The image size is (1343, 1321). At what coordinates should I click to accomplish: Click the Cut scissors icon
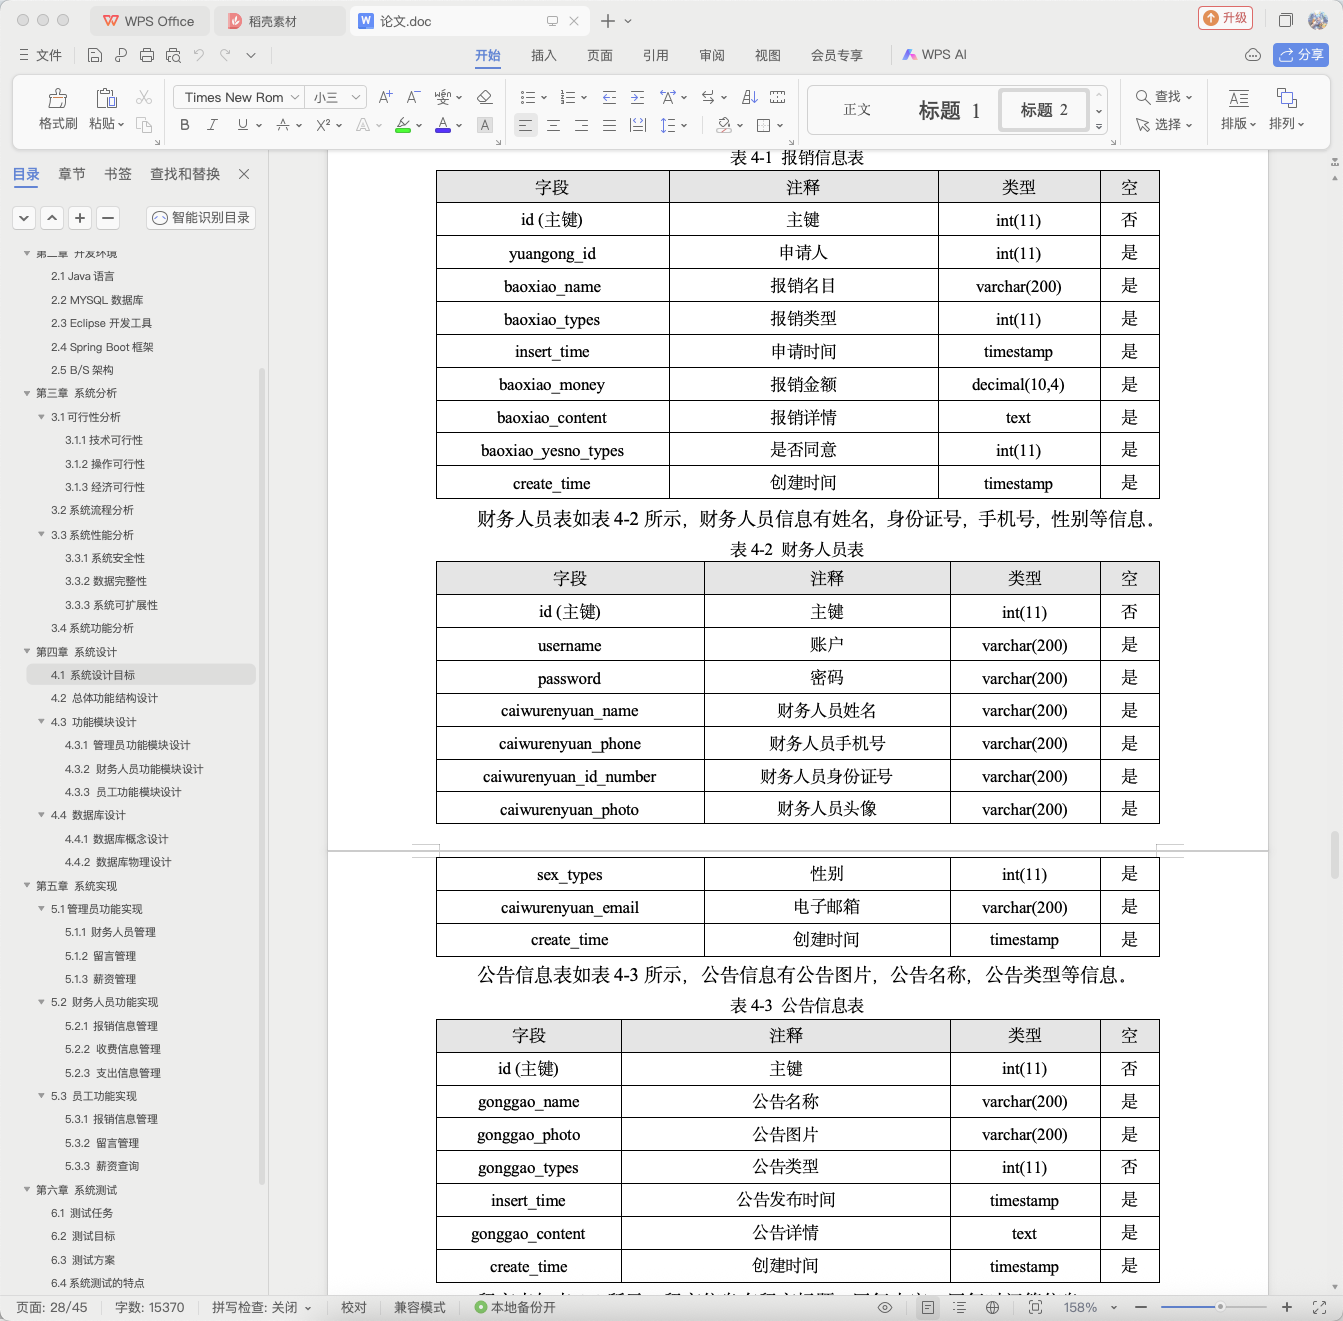click(144, 97)
